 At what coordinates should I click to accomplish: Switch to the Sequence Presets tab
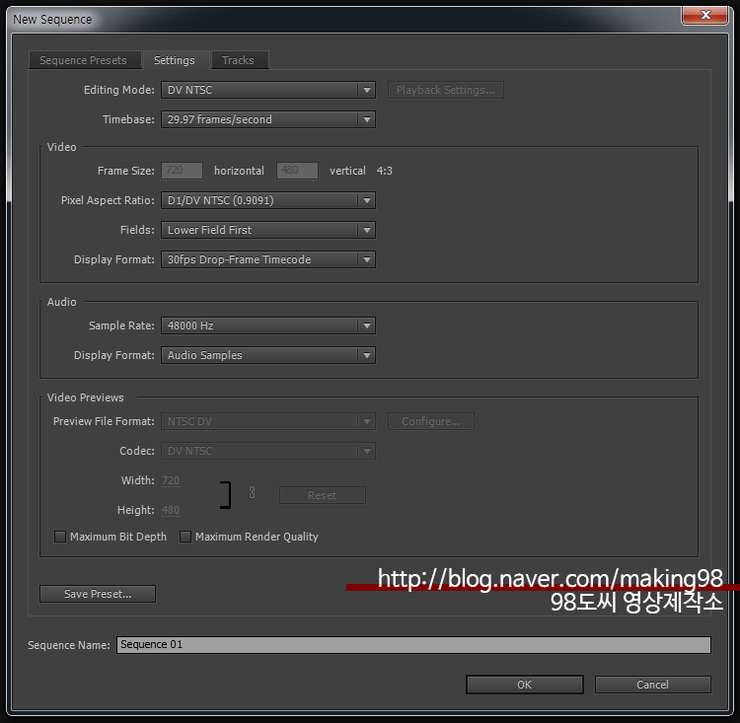[84, 60]
